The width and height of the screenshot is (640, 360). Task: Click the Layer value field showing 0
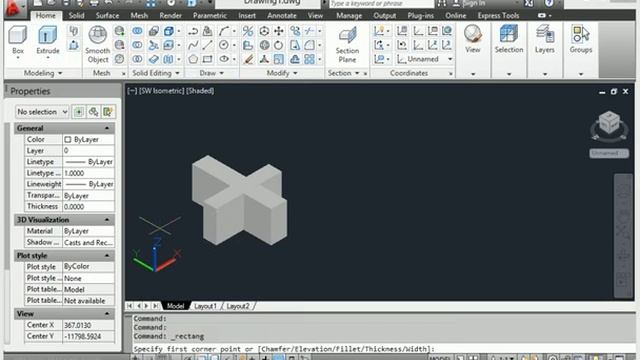point(89,151)
